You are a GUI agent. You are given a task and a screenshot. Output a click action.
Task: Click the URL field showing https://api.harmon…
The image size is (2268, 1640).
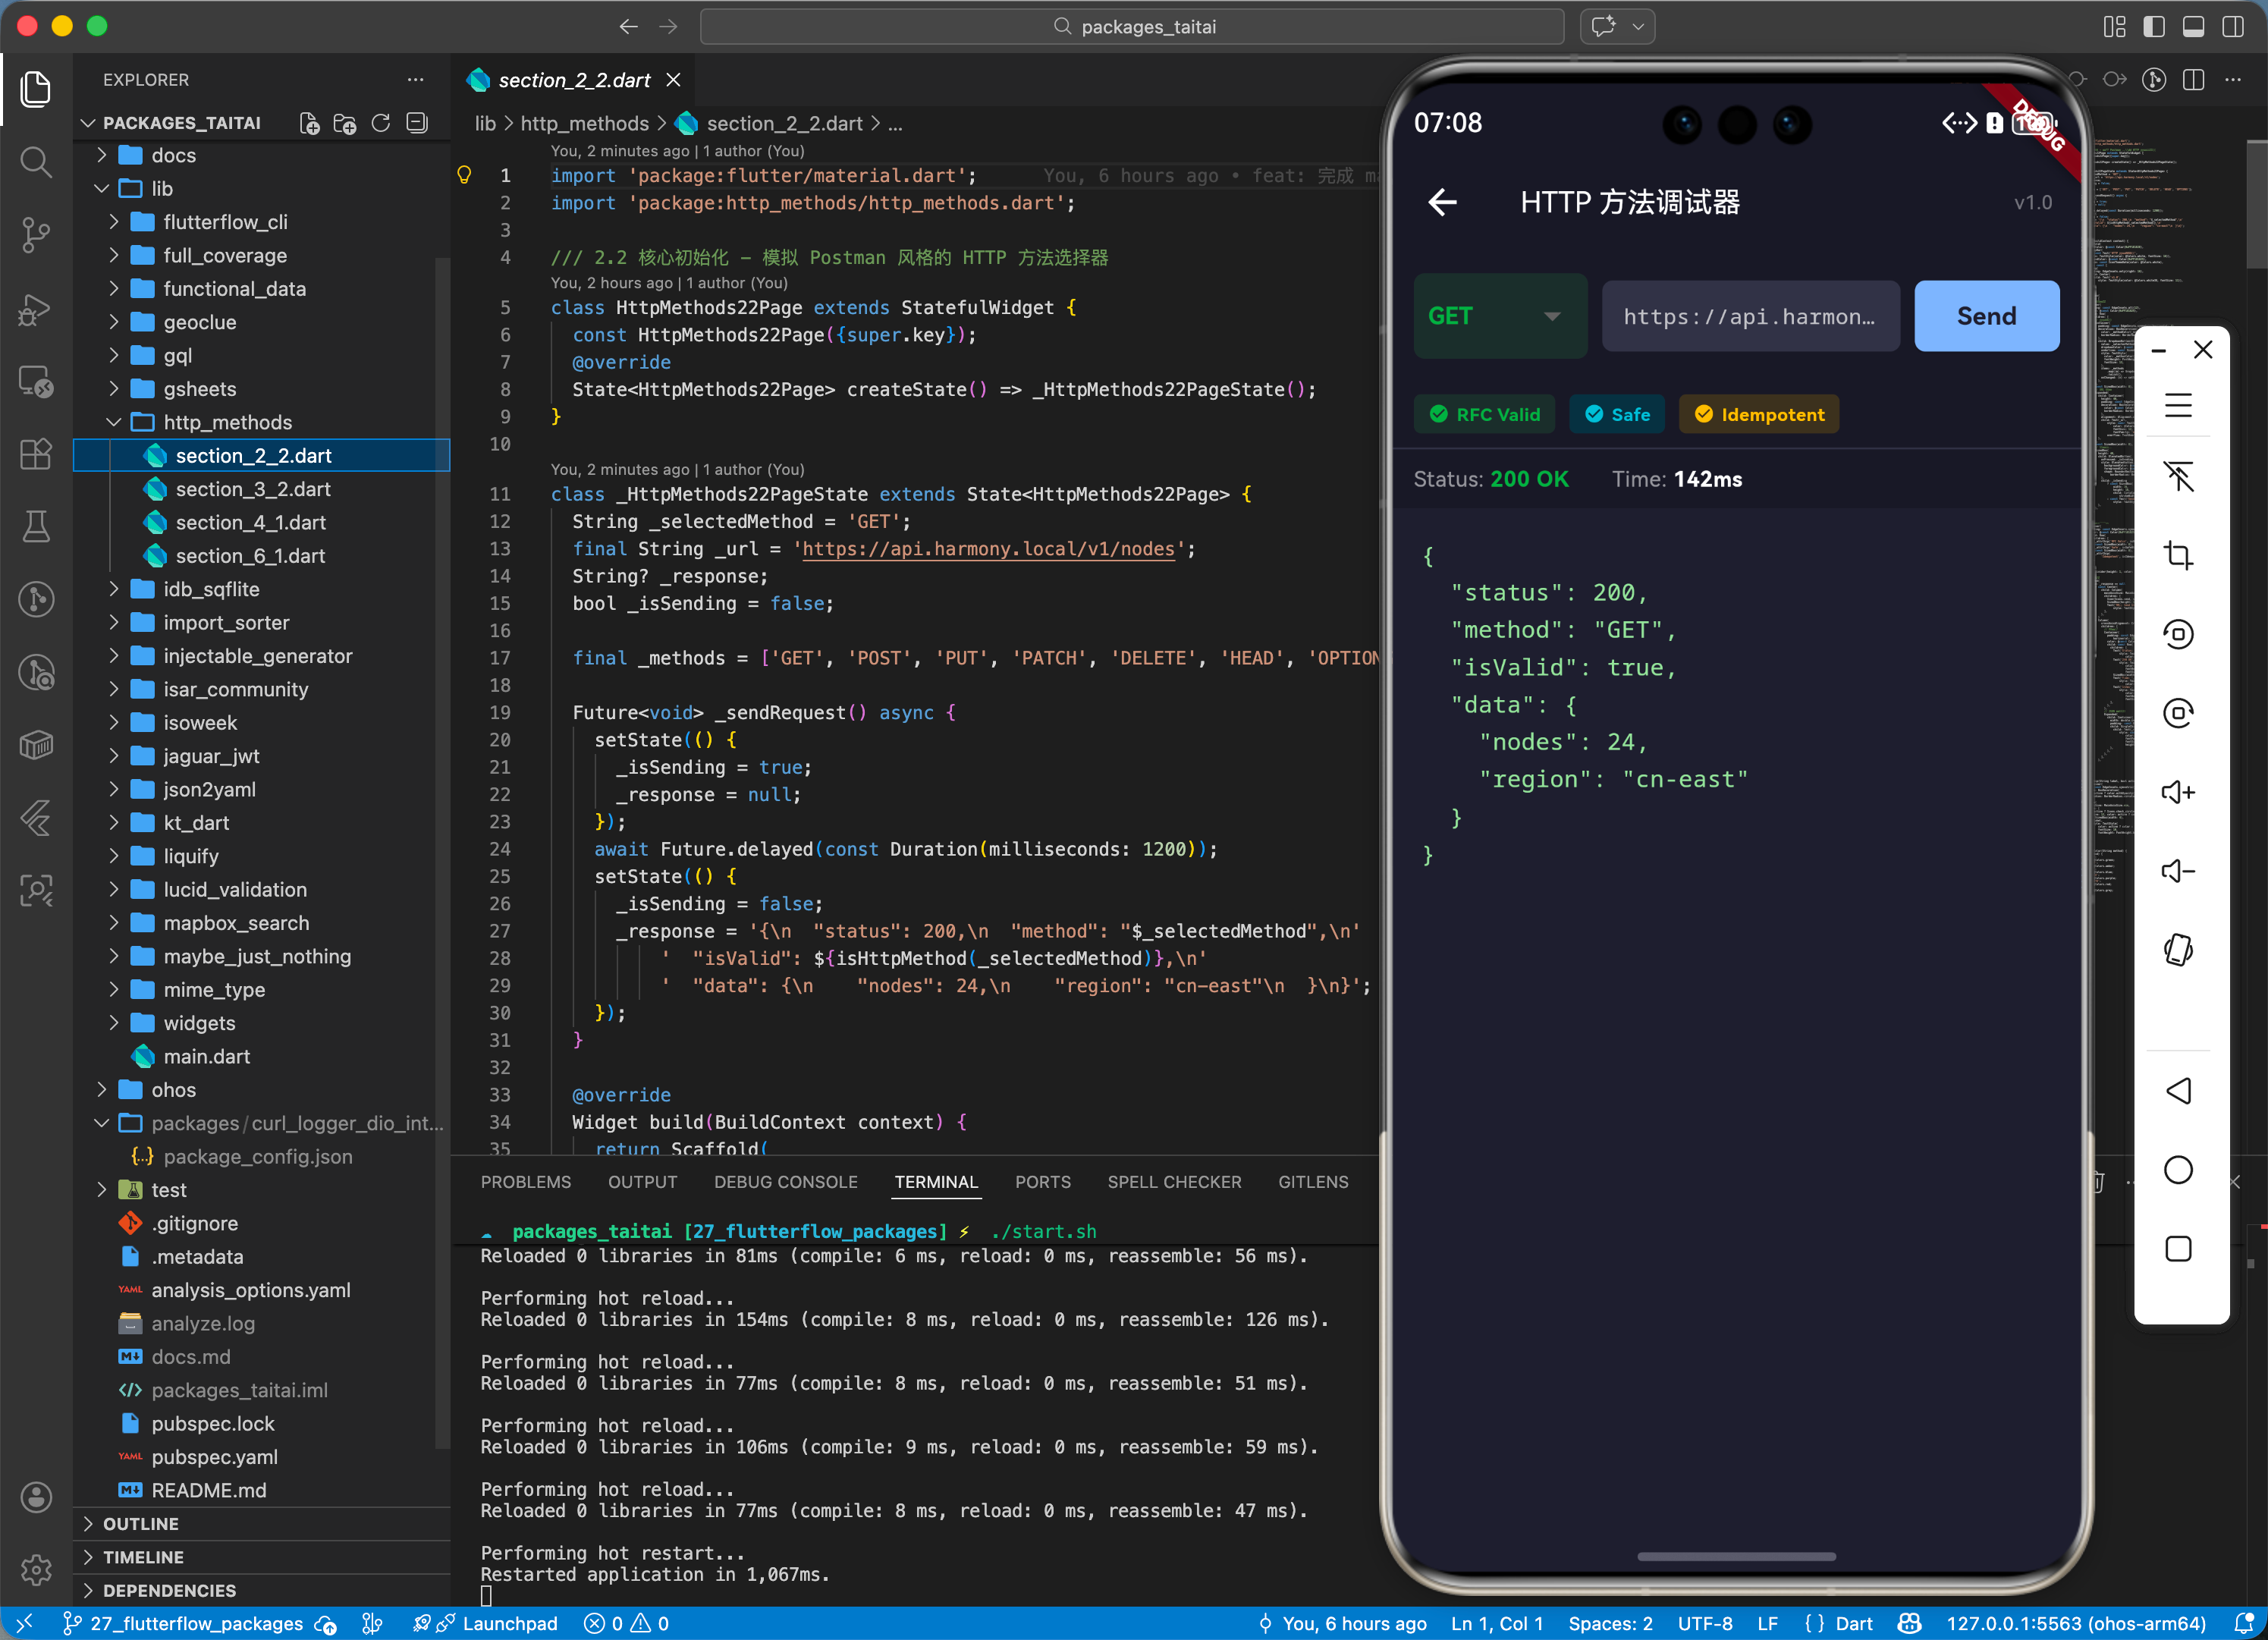(x=1749, y=316)
